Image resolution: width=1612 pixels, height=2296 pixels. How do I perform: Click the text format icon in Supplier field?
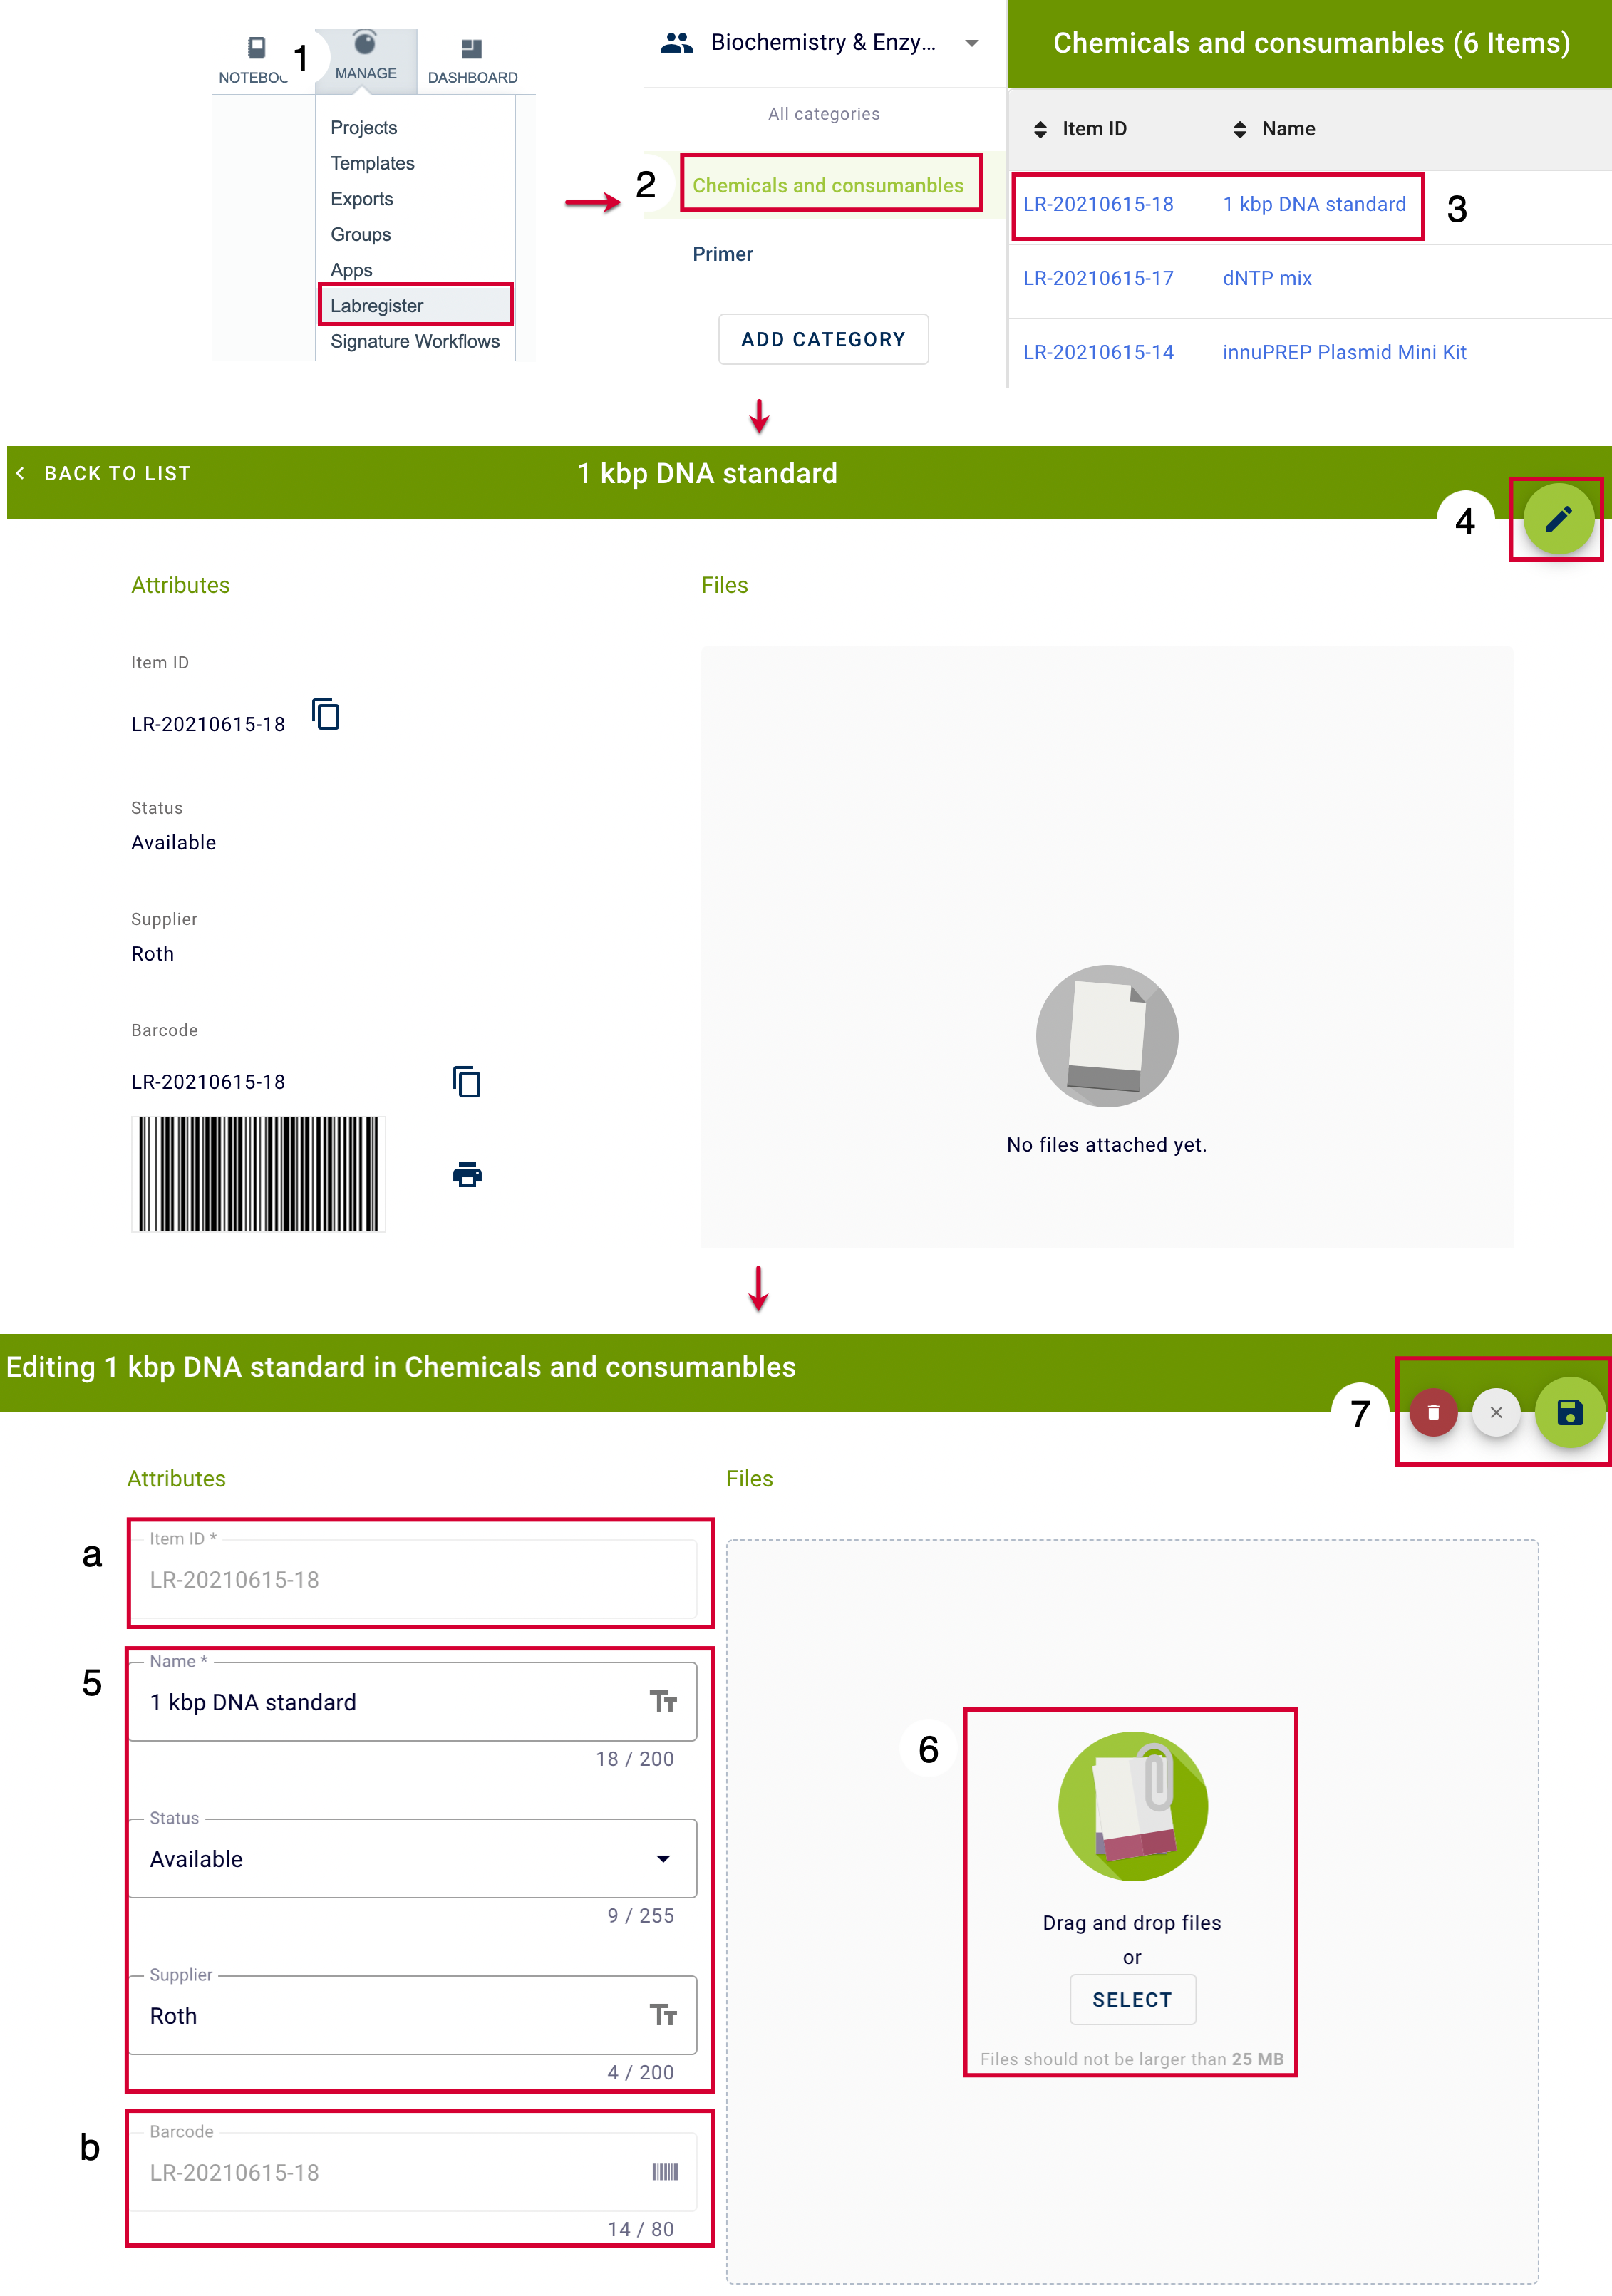click(x=663, y=2015)
